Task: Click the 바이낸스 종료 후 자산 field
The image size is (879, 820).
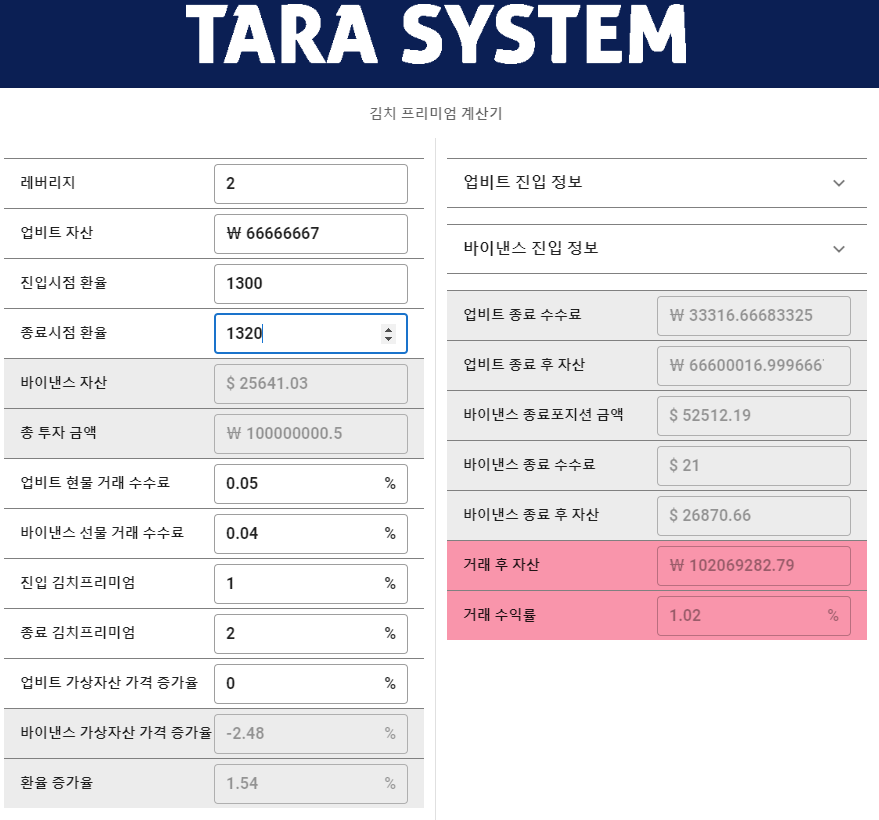Action: click(x=753, y=516)
